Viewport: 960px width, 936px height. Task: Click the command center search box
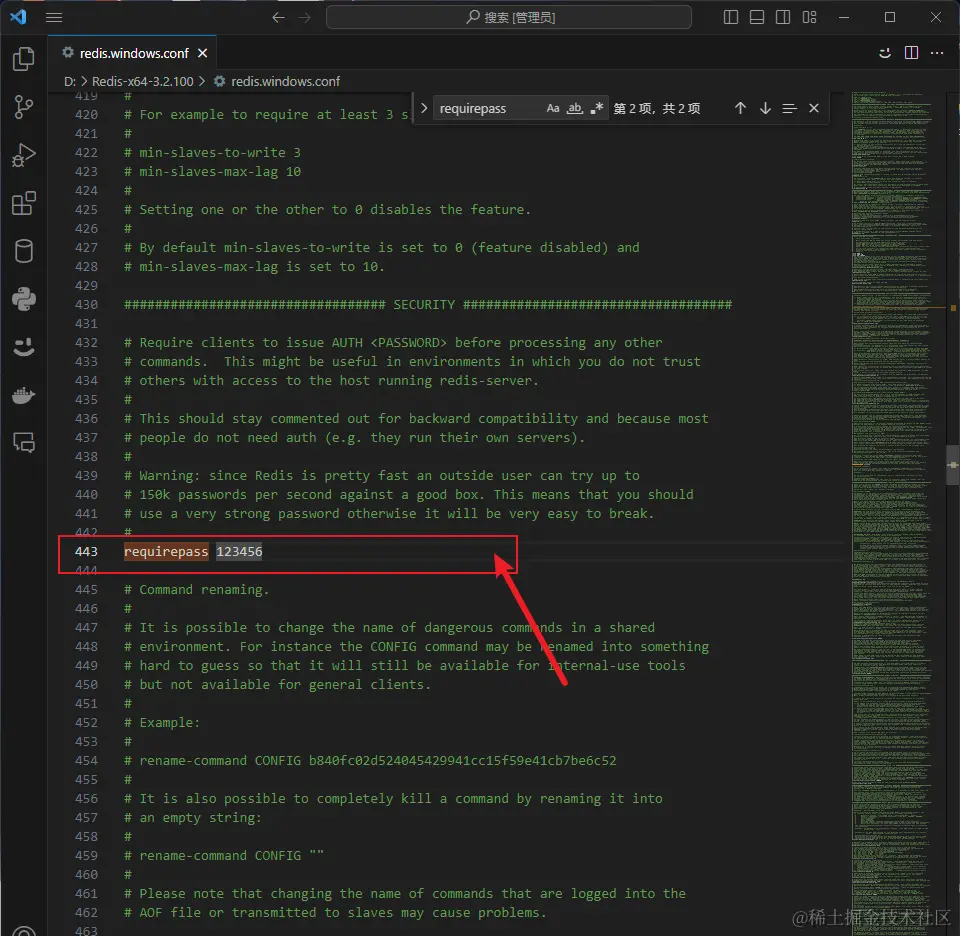tap(509, 17)
